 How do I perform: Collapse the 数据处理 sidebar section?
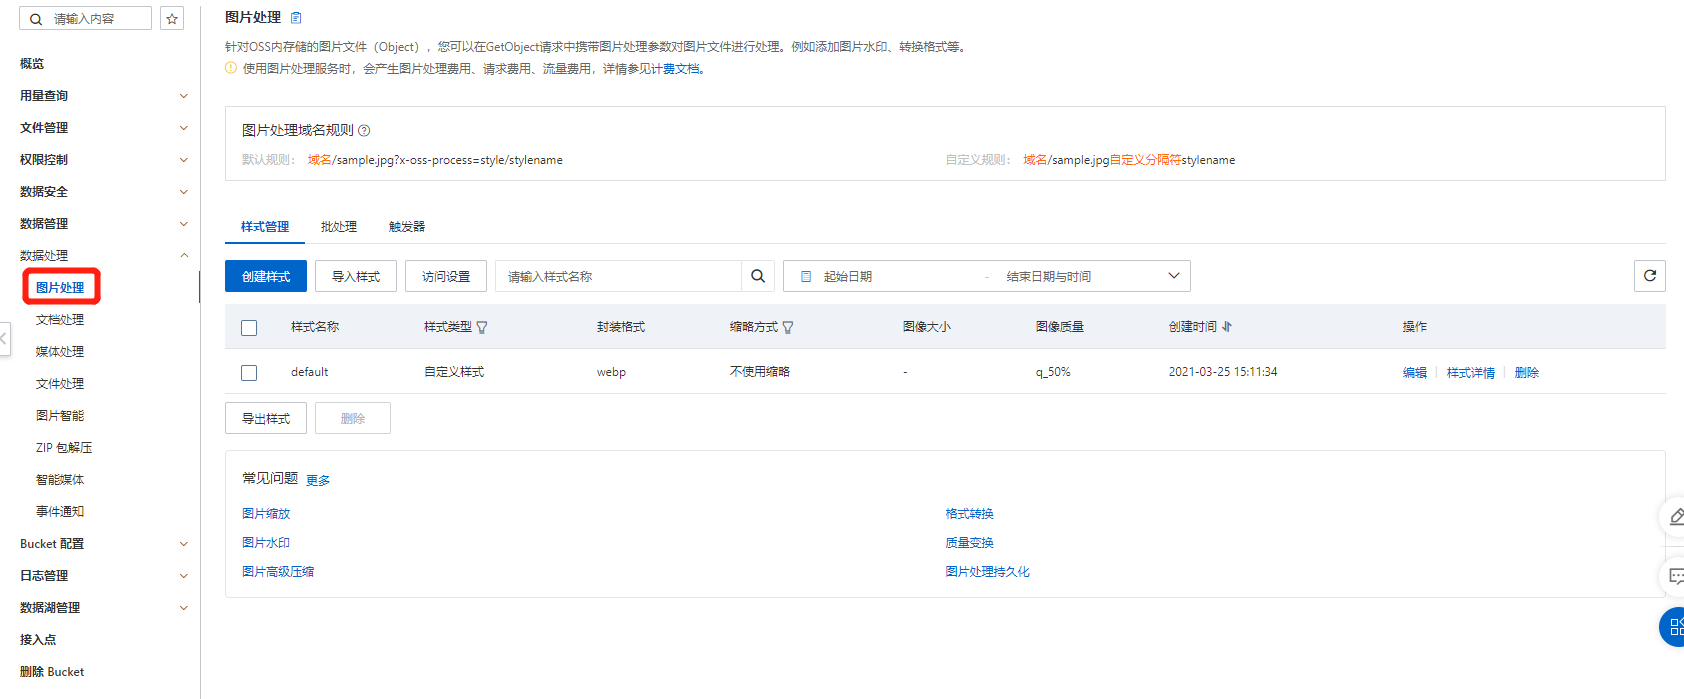183,256
